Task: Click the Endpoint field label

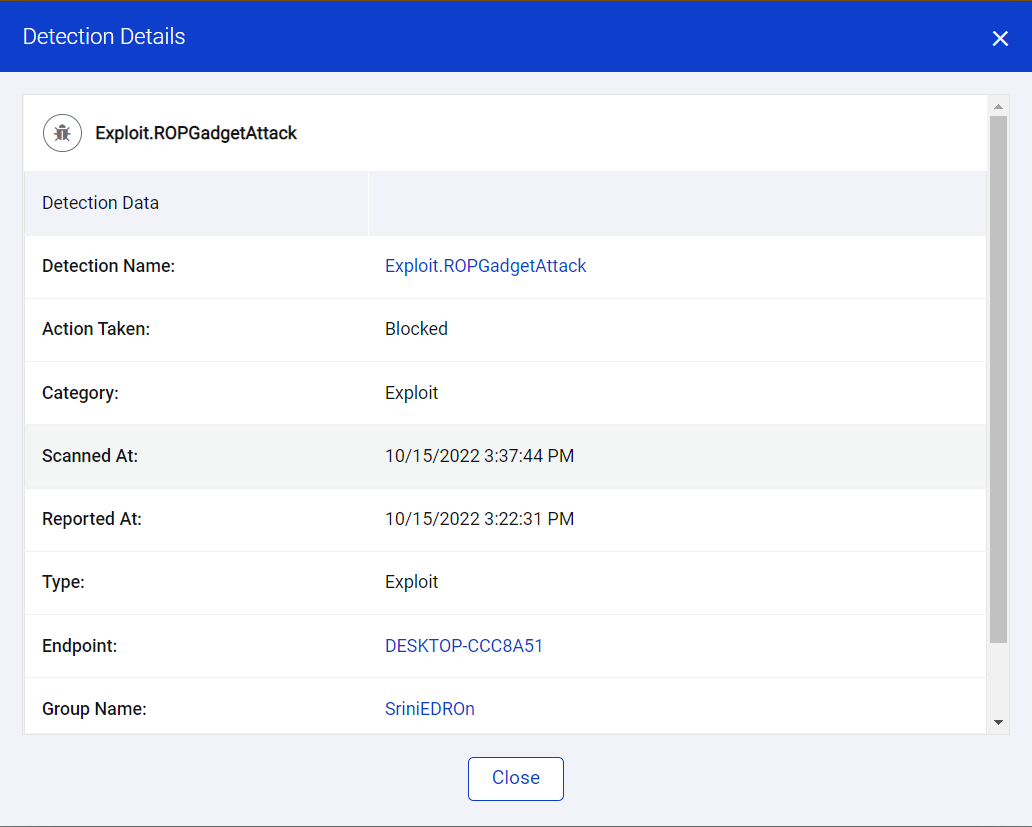Action: [79, 646]
